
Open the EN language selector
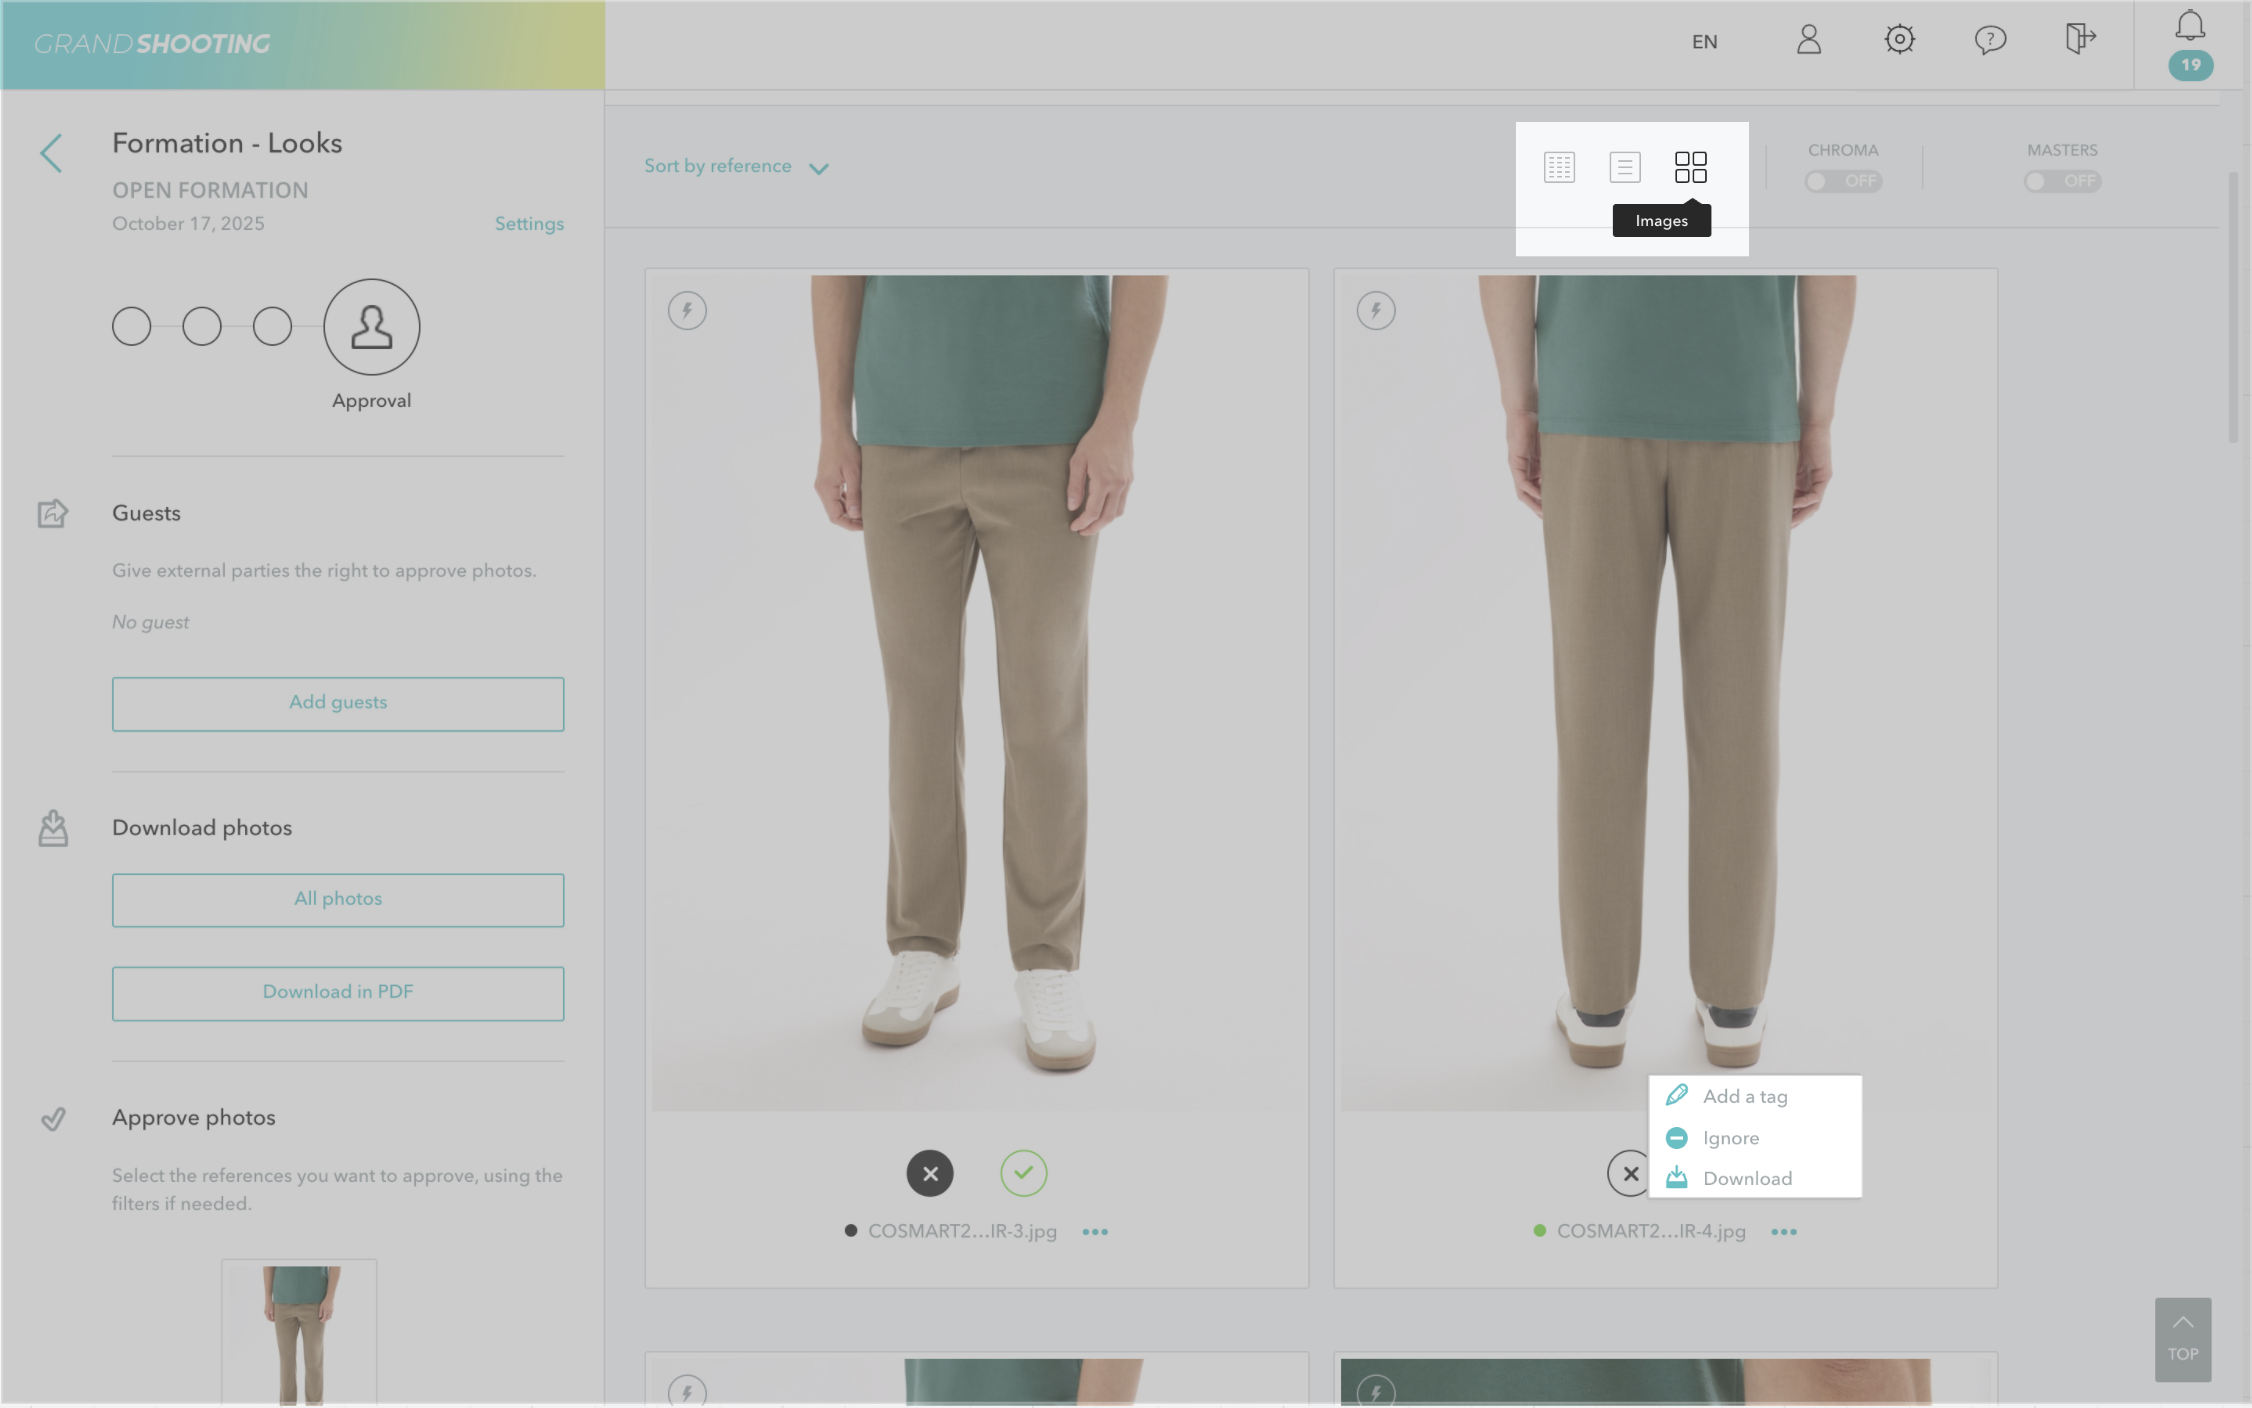pos(1704,42)
